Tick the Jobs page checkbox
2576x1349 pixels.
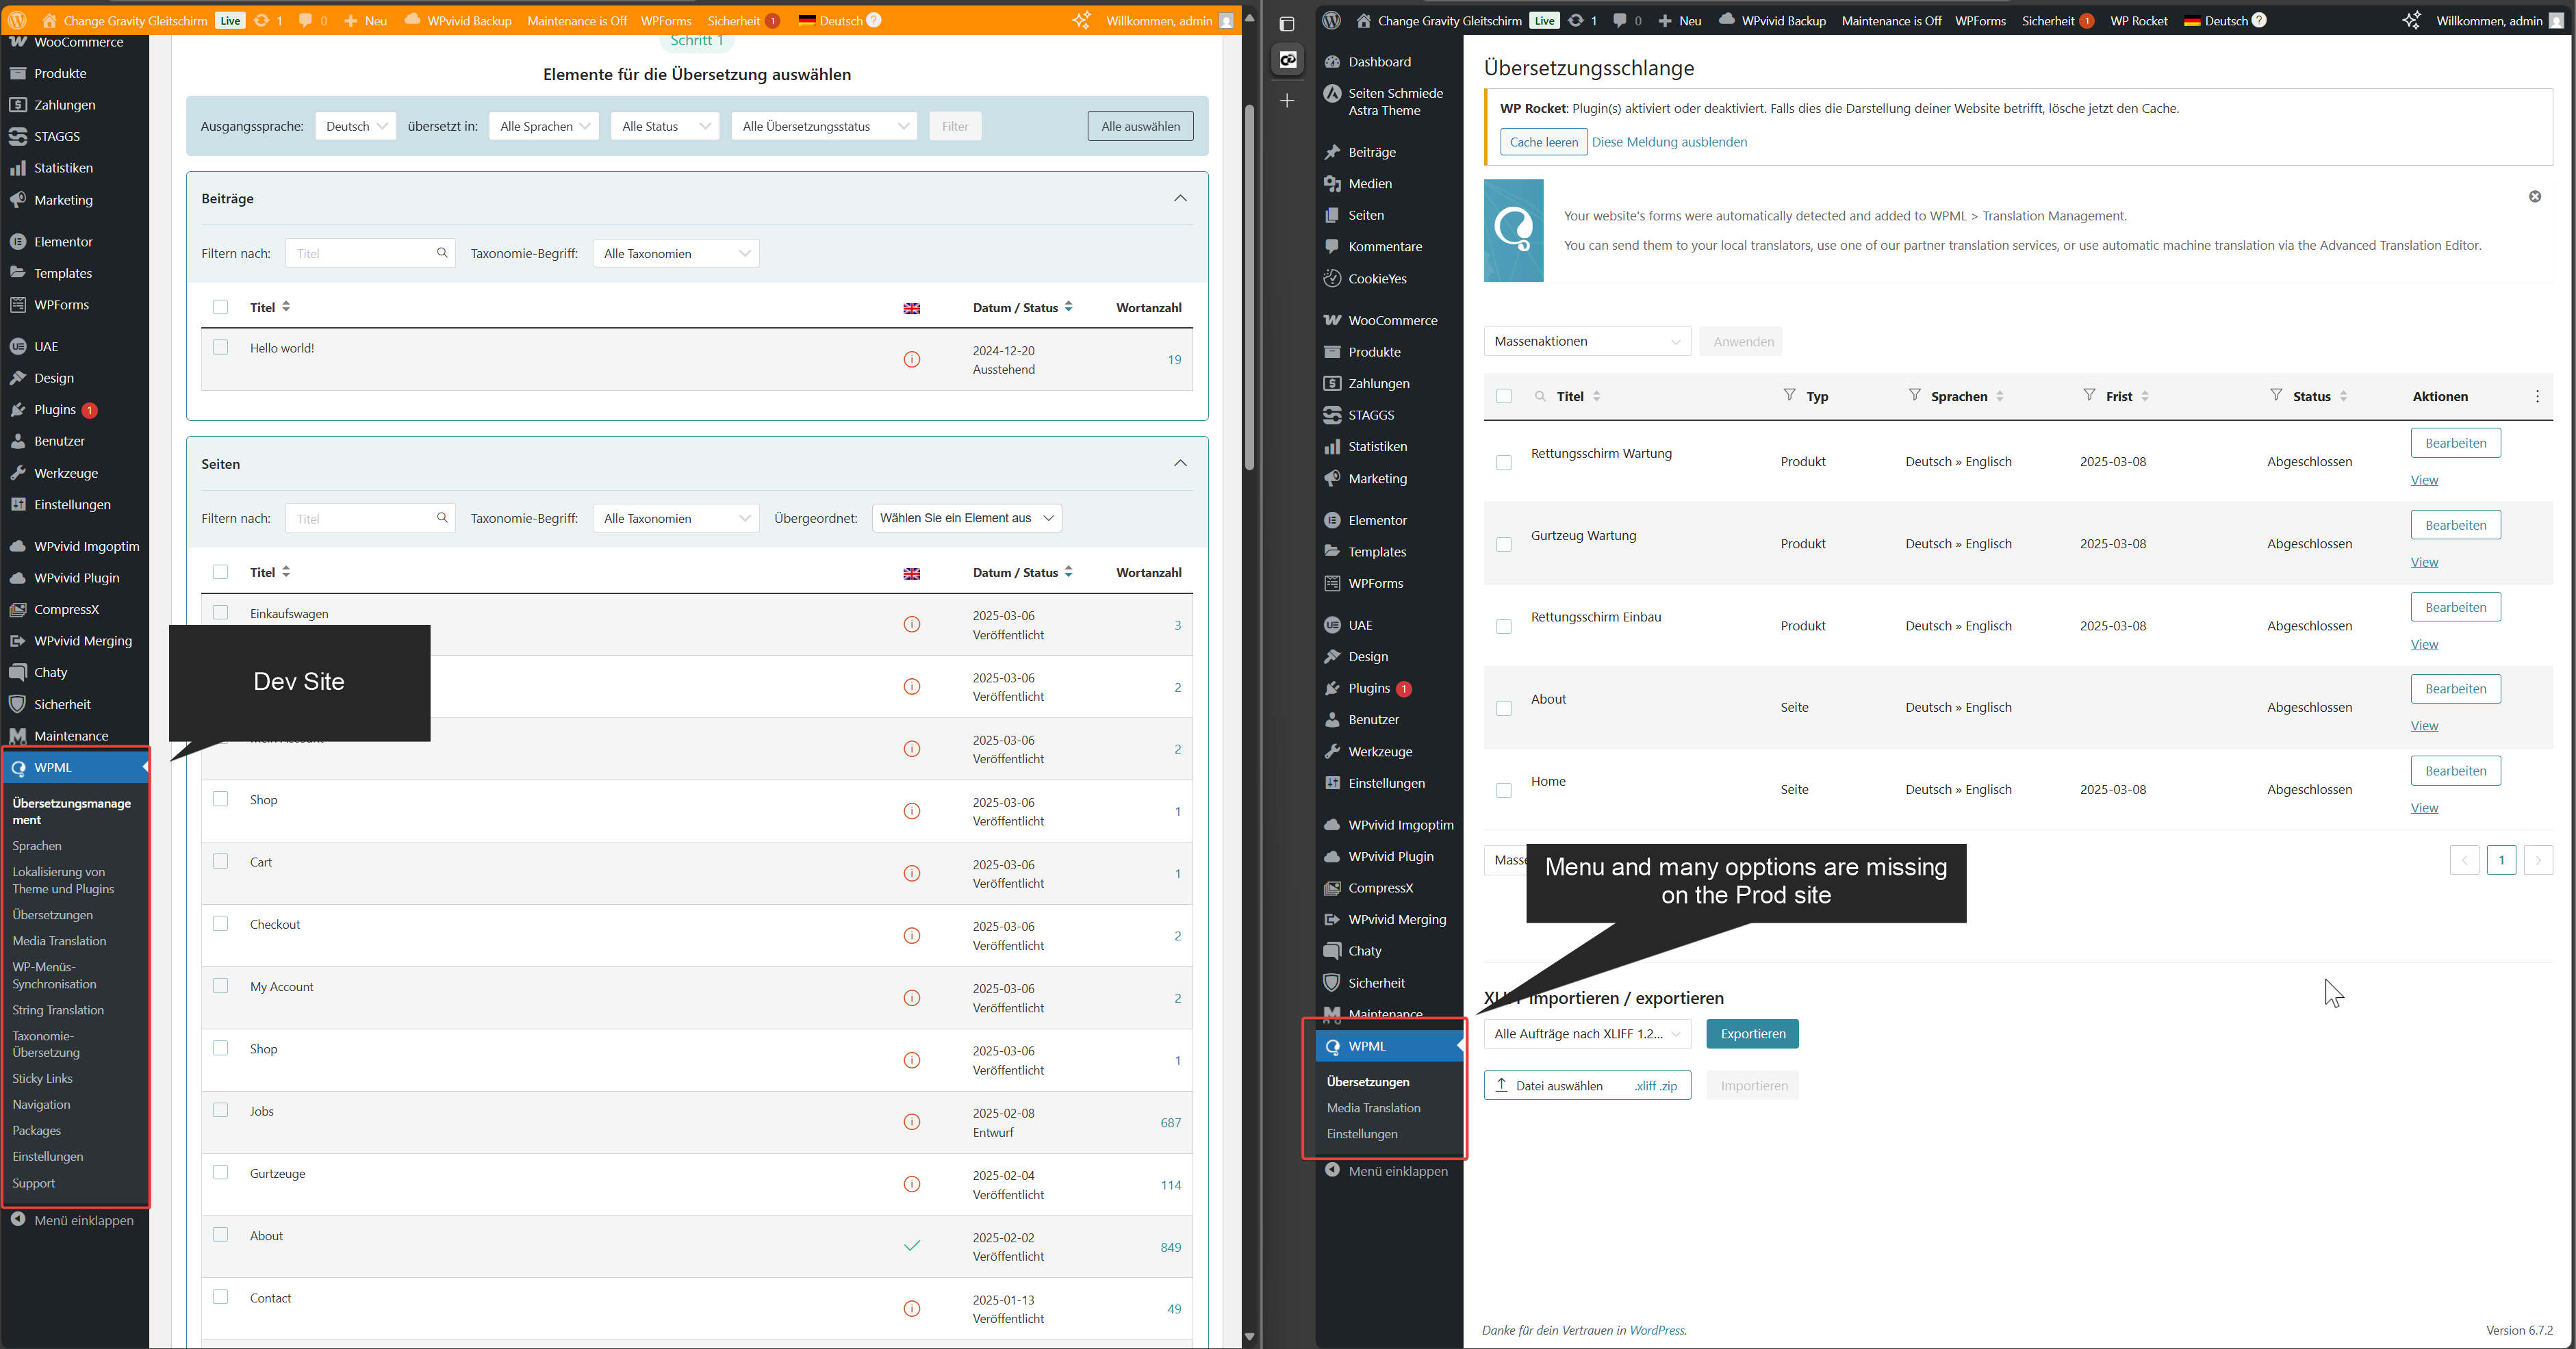coord(220,1110)
